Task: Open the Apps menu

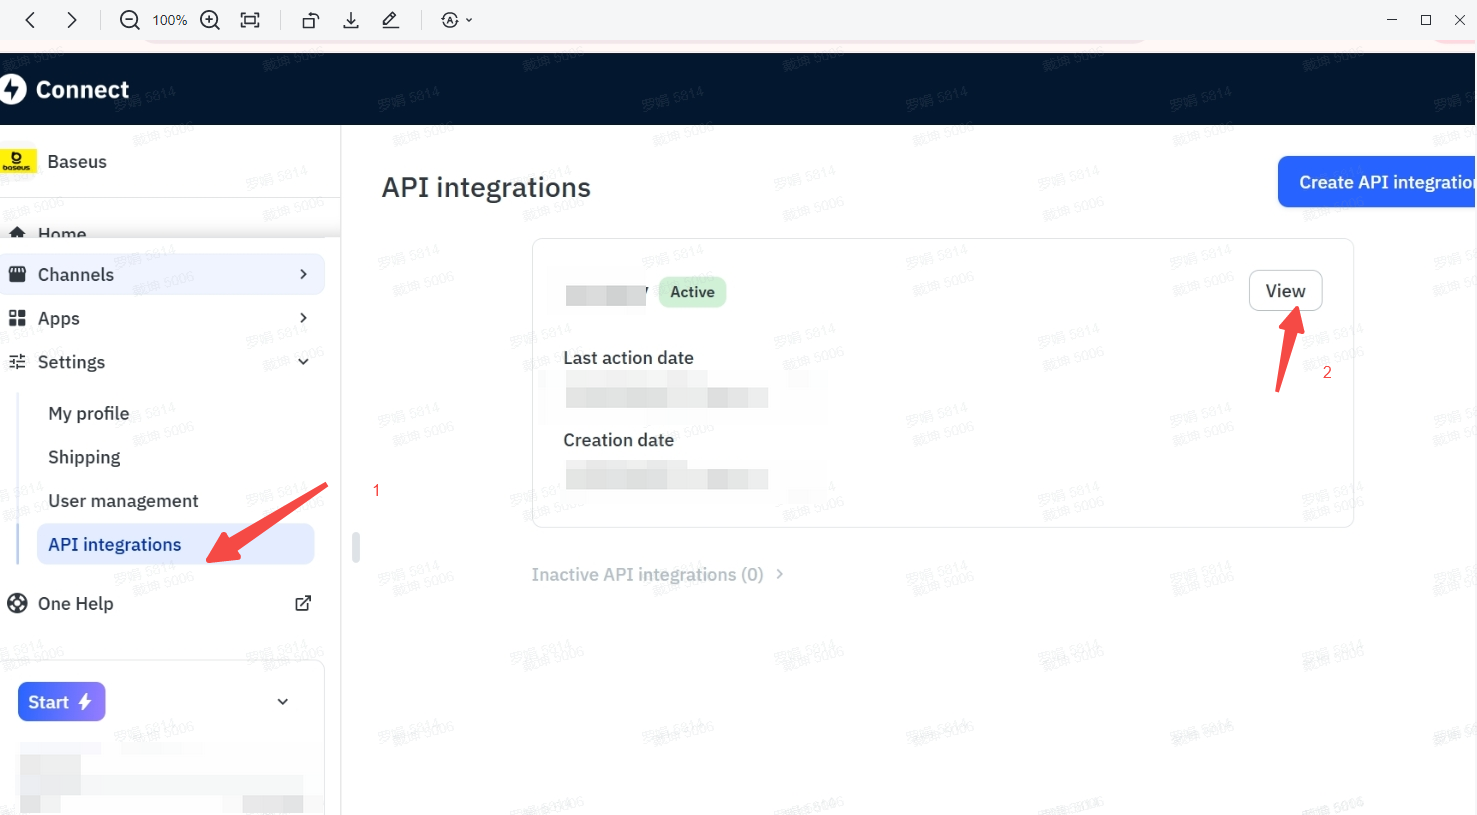Action: tap(59, 318)
